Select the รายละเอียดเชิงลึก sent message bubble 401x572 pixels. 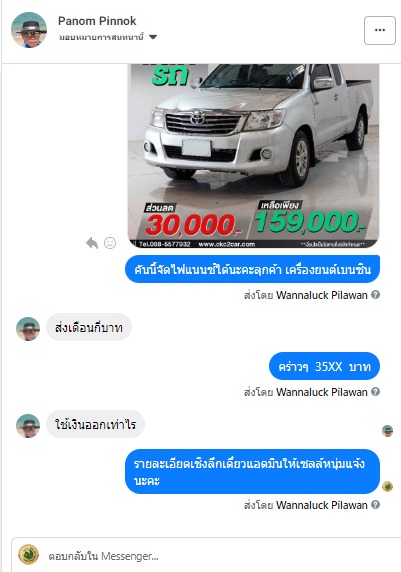coord(252,472)
